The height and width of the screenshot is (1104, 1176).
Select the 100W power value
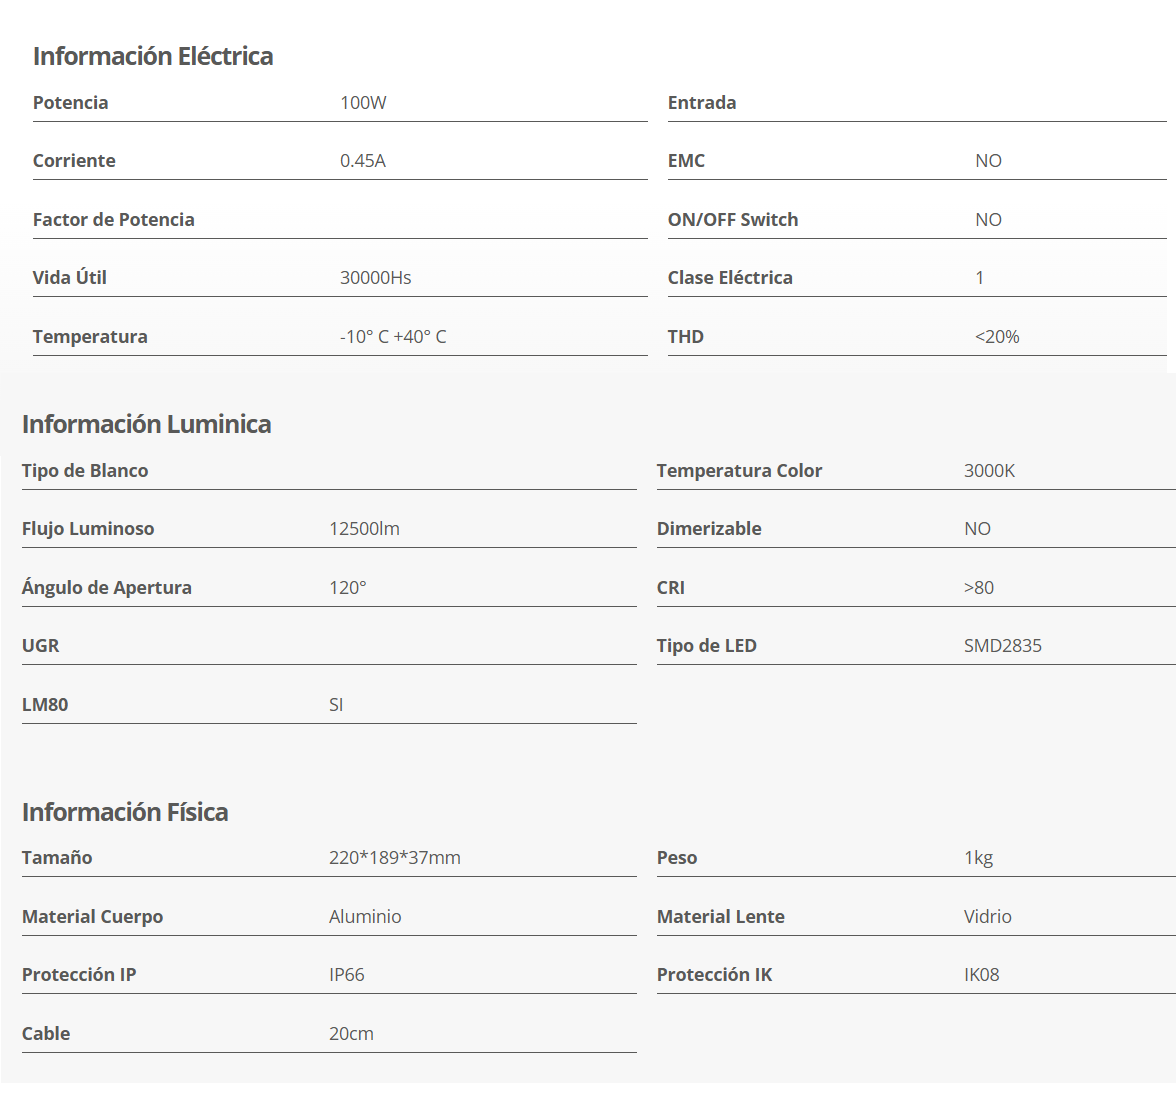(x=363, y=103)
